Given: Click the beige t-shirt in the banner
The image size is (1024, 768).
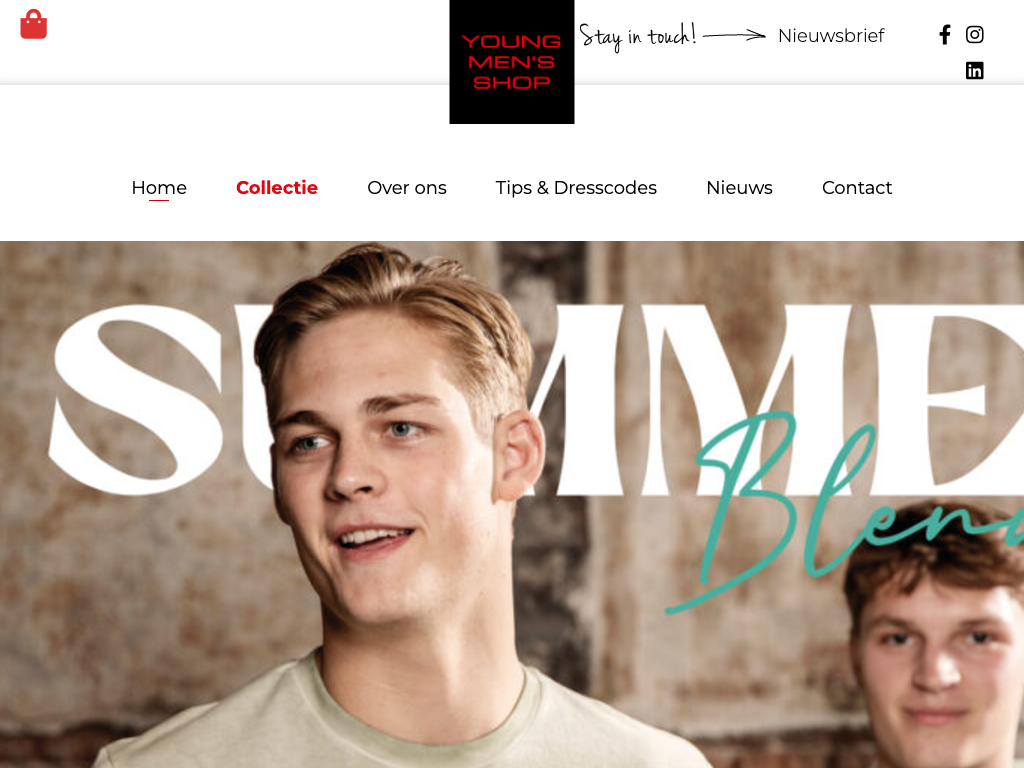Looking at the screenshot, I should click(405, 725).
